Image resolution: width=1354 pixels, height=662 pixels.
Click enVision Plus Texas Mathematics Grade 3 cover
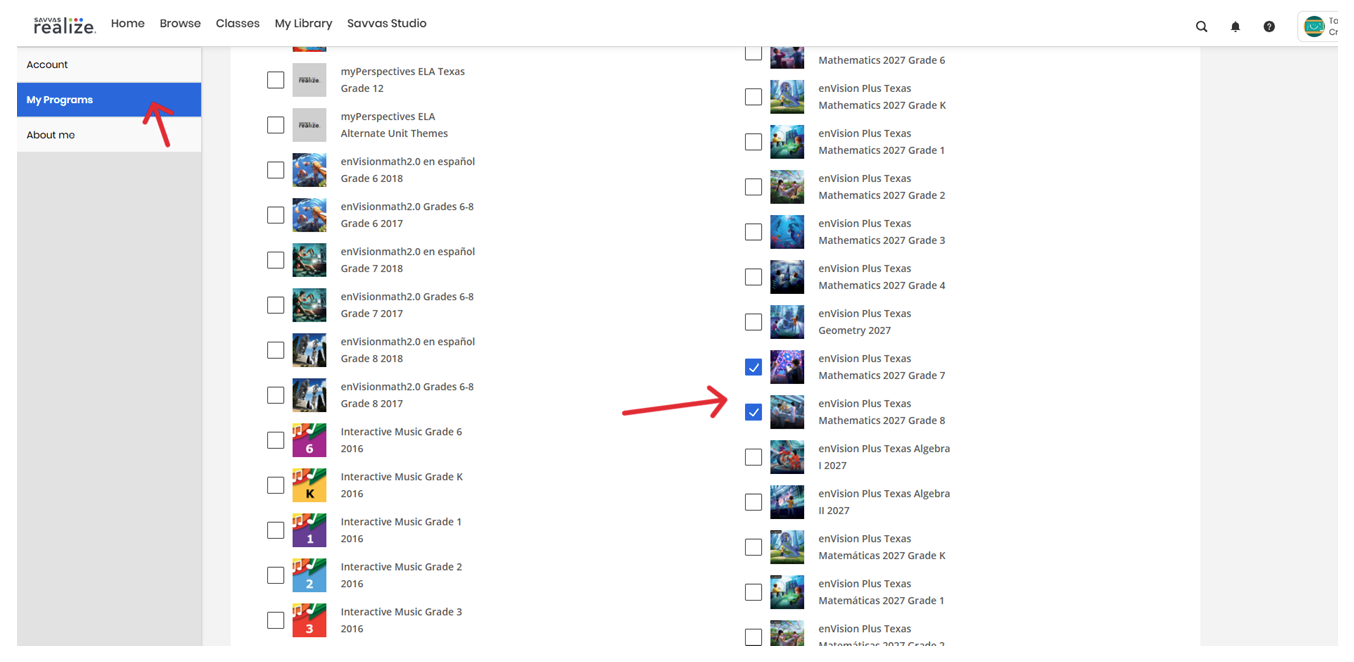click(x=787, y=232)
